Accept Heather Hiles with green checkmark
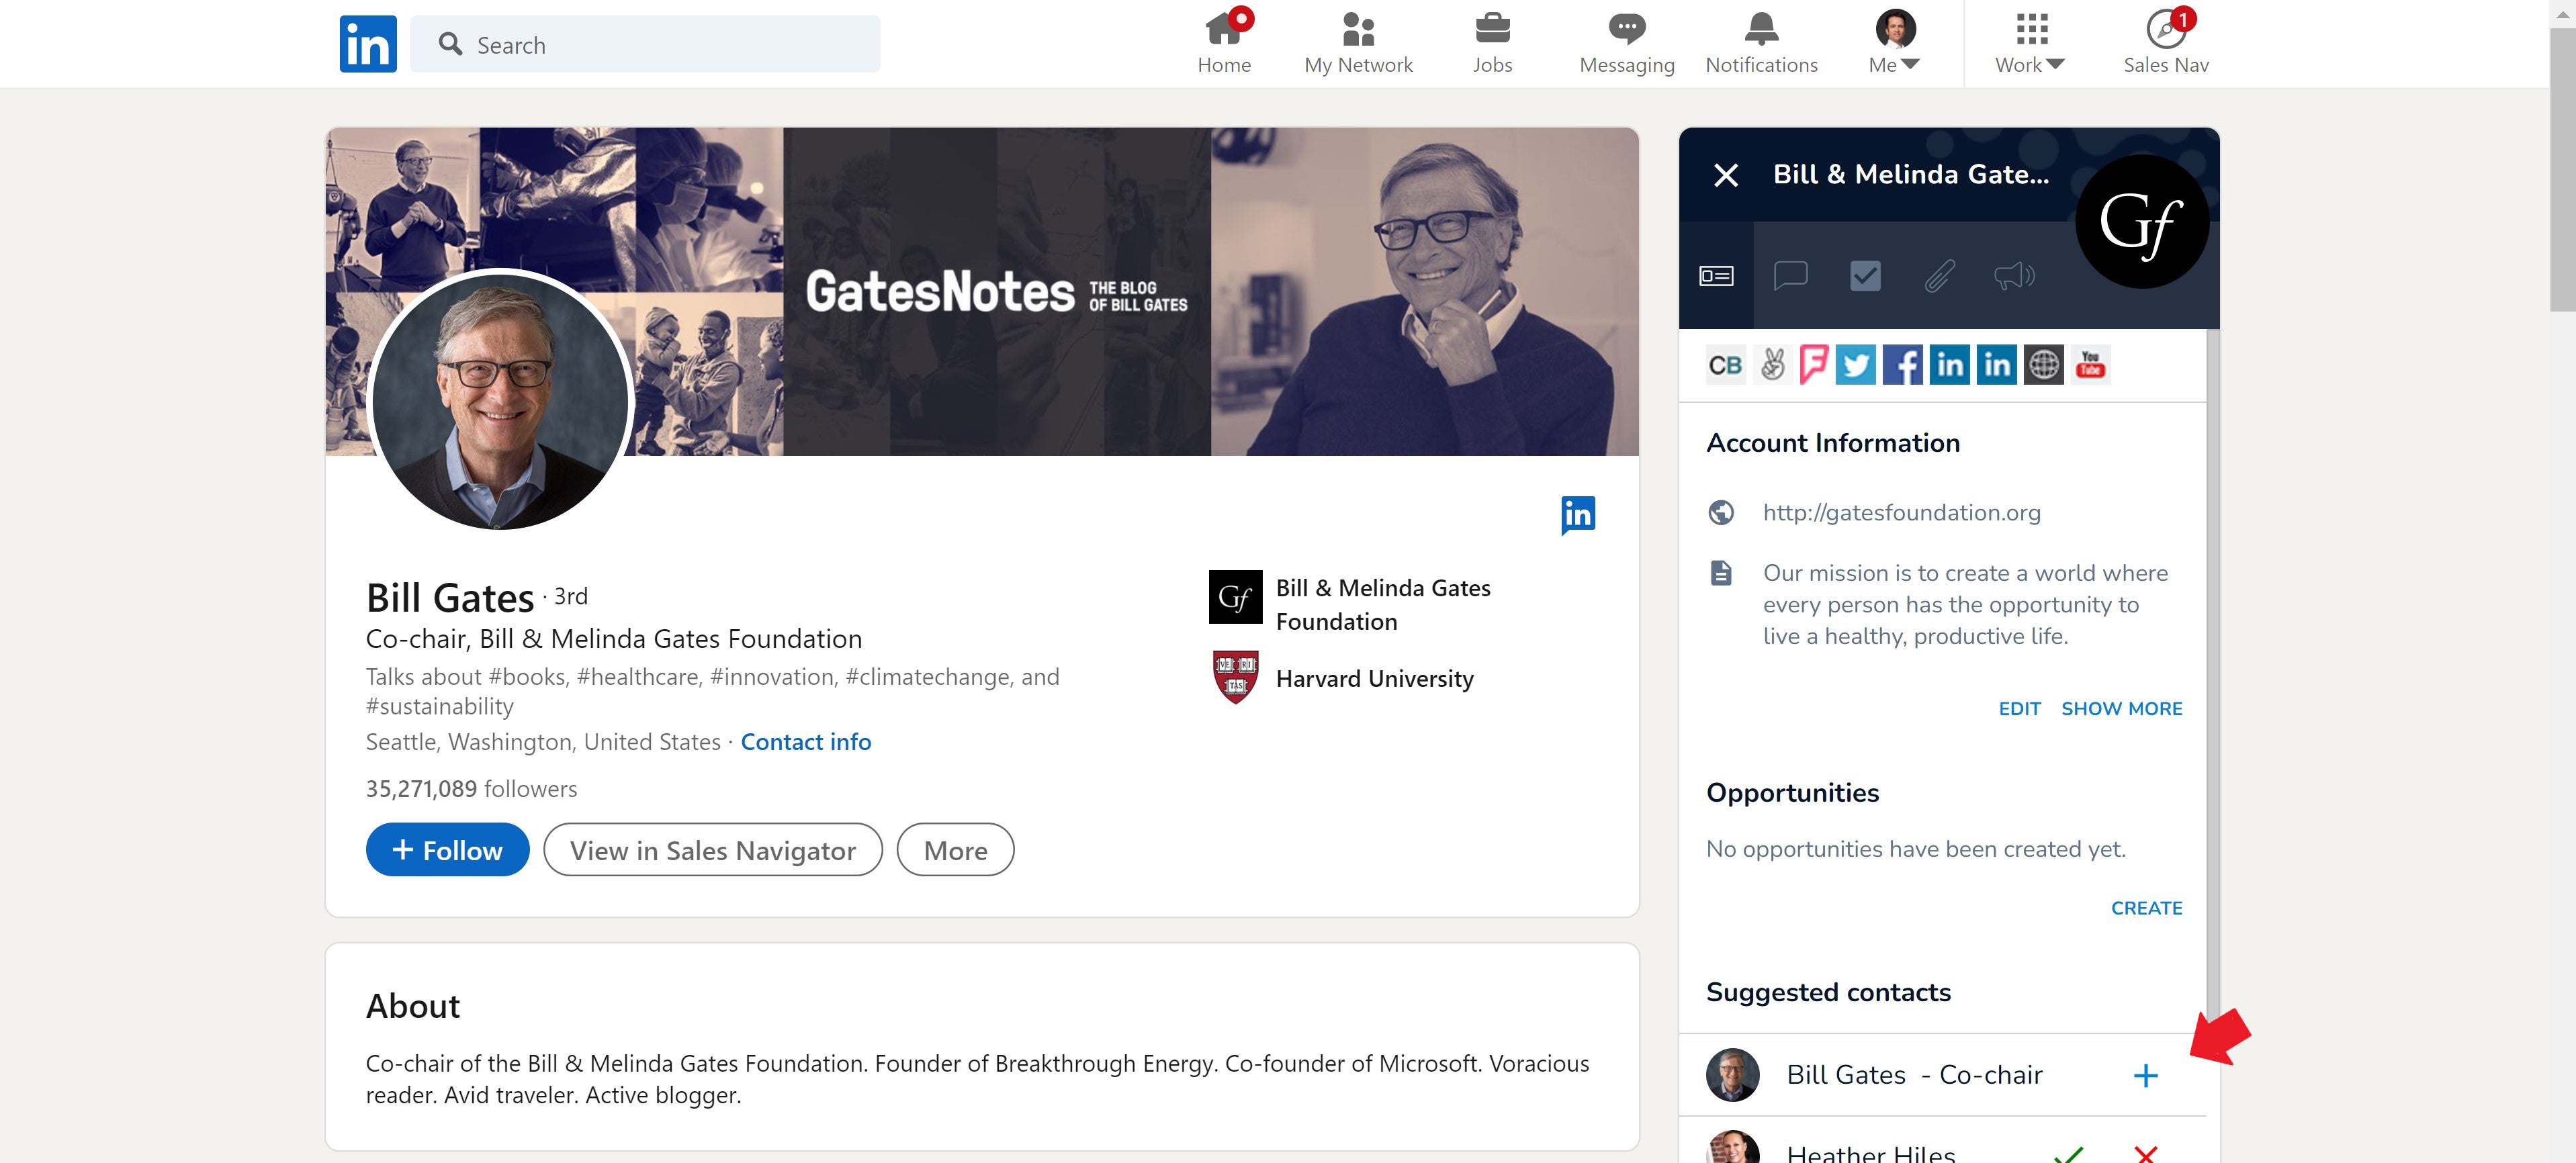This screenshot has height=1163, width=2576. [x=2068, y=1153]
